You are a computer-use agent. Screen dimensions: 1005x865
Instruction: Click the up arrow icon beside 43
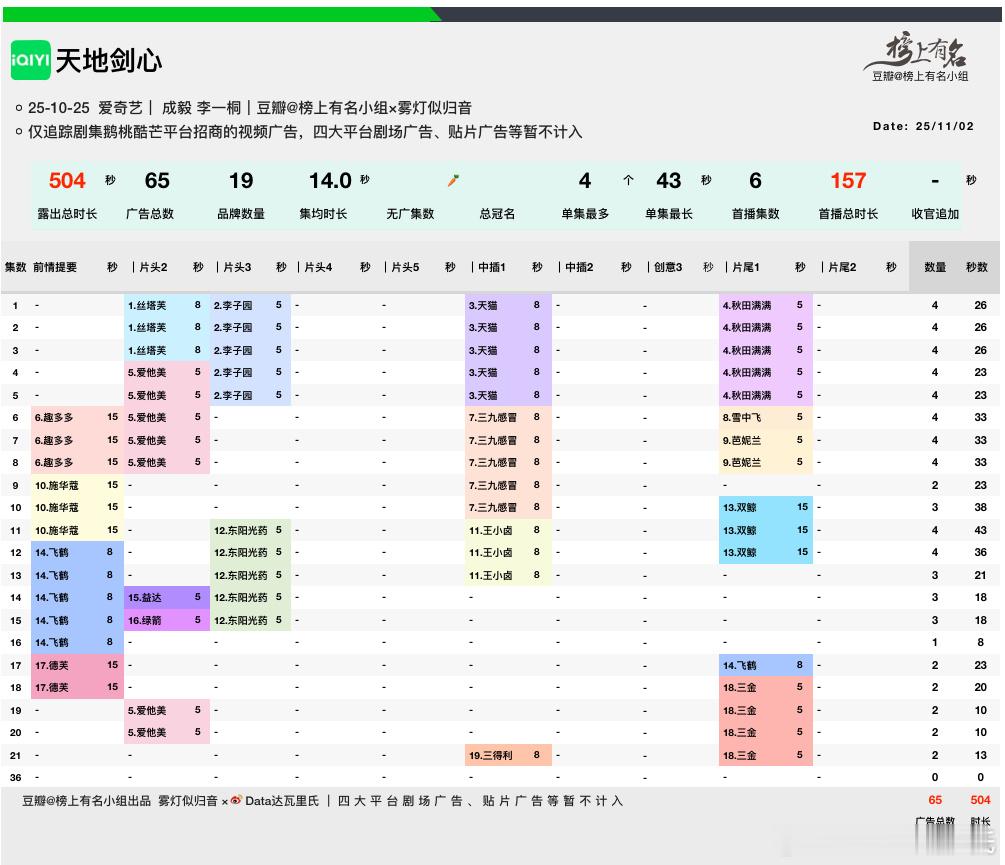(x=628, y=181)
